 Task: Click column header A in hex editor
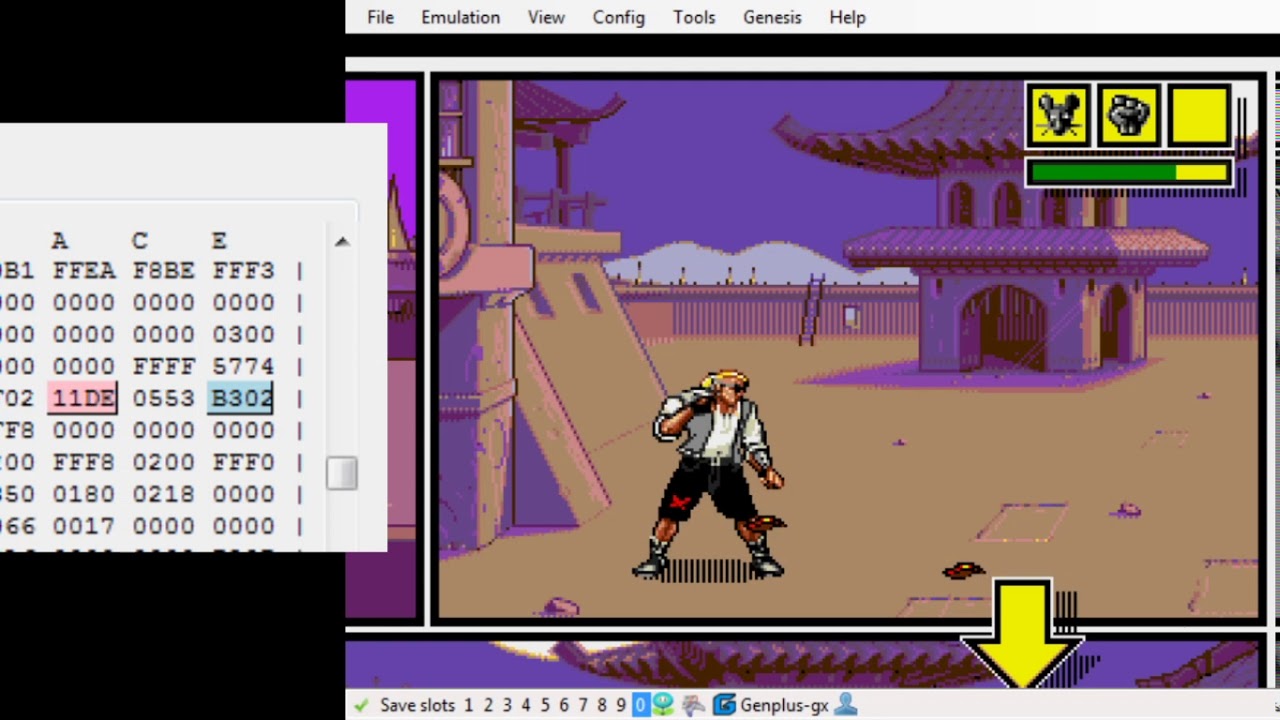[60, 241]
